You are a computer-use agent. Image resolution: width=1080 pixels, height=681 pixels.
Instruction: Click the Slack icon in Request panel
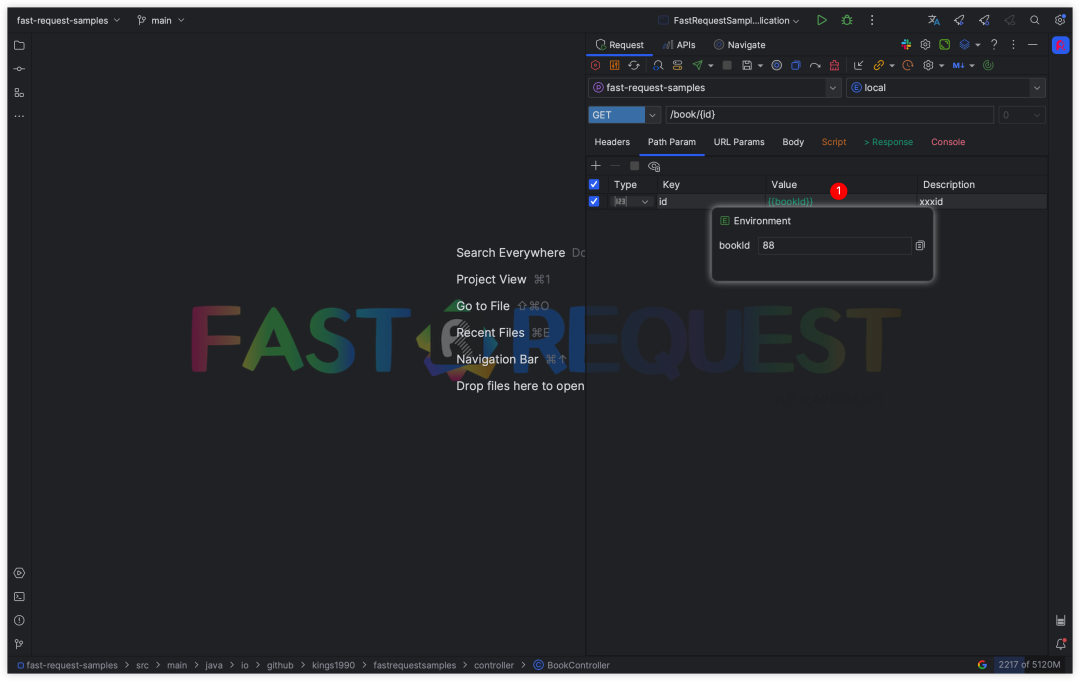pos(906,45)
